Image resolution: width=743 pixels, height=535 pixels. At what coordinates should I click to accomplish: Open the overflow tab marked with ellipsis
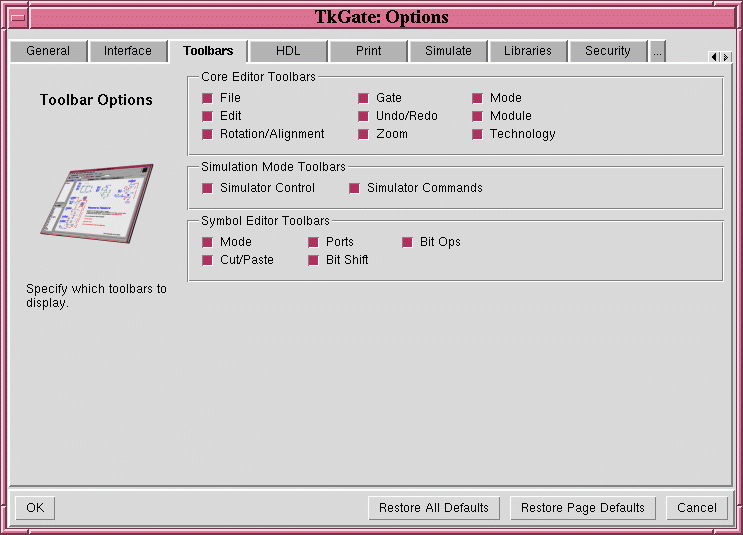click(x=657, y=51)
